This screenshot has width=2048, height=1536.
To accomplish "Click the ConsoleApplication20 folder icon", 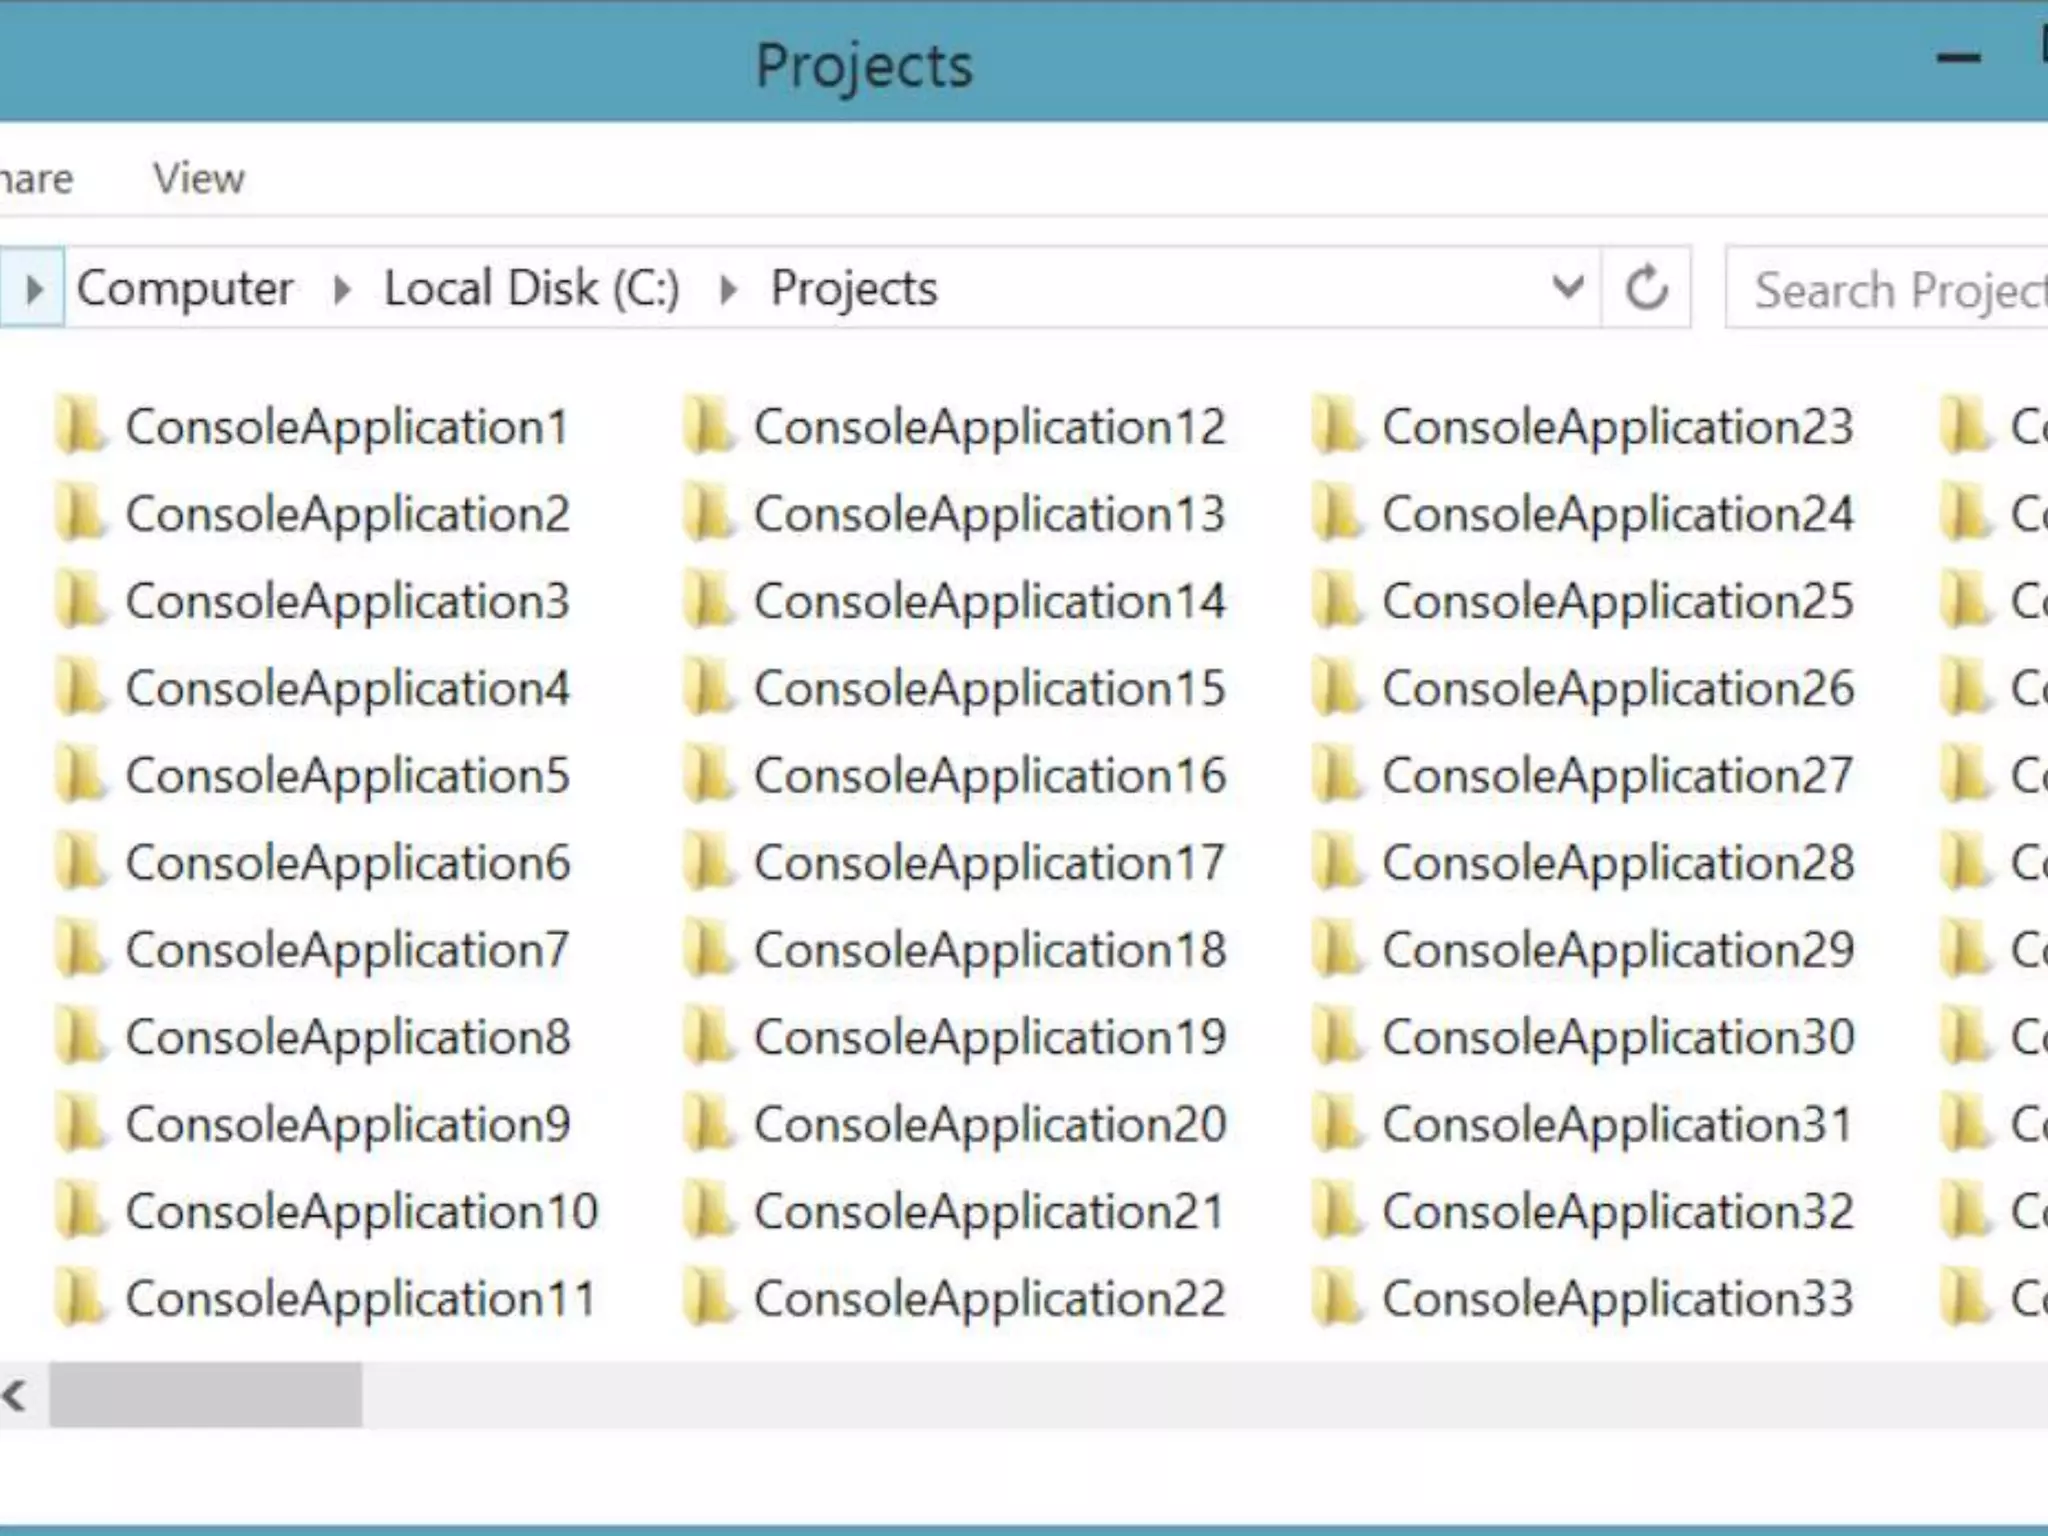I will click(x=708, y=1123).
